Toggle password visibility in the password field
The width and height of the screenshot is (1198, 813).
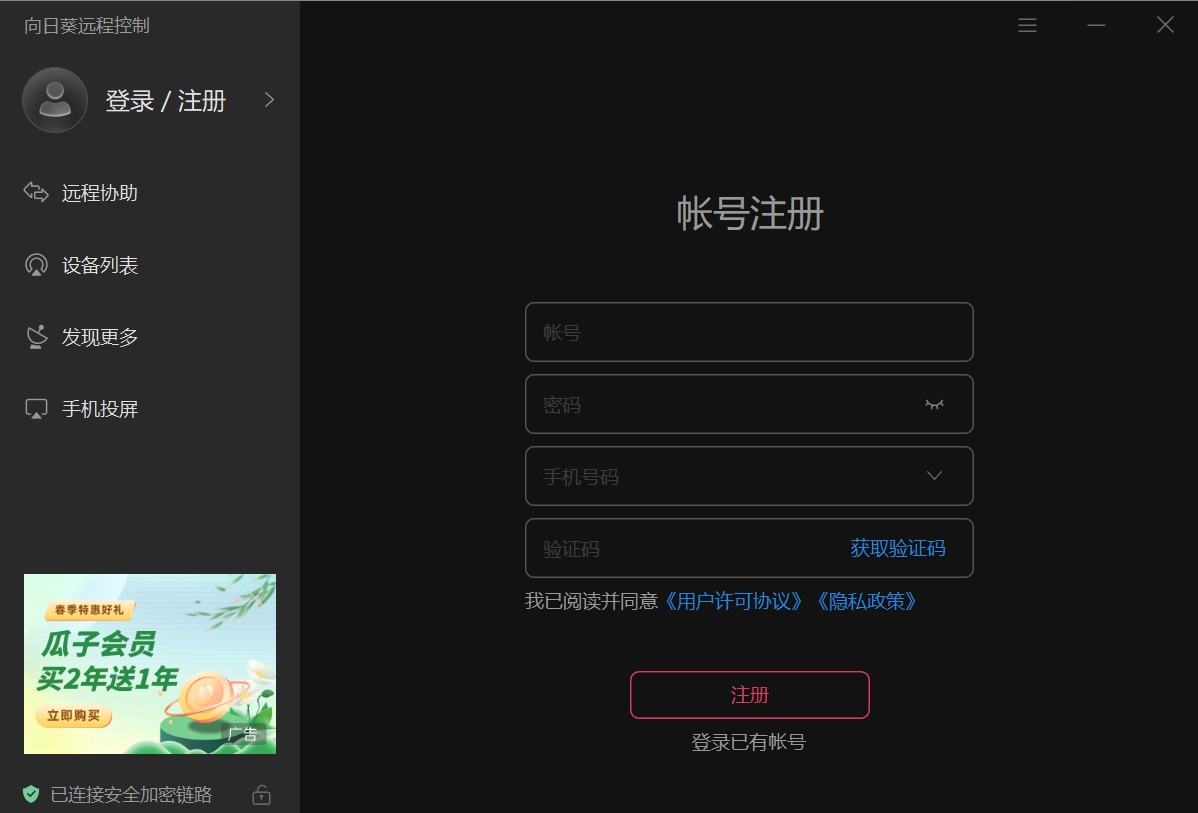click(934, 404)
